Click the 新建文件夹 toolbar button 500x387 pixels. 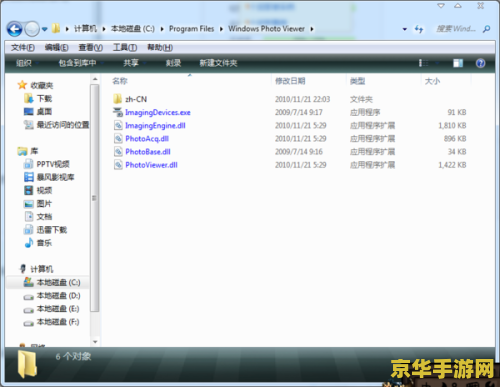click(218, 63)
